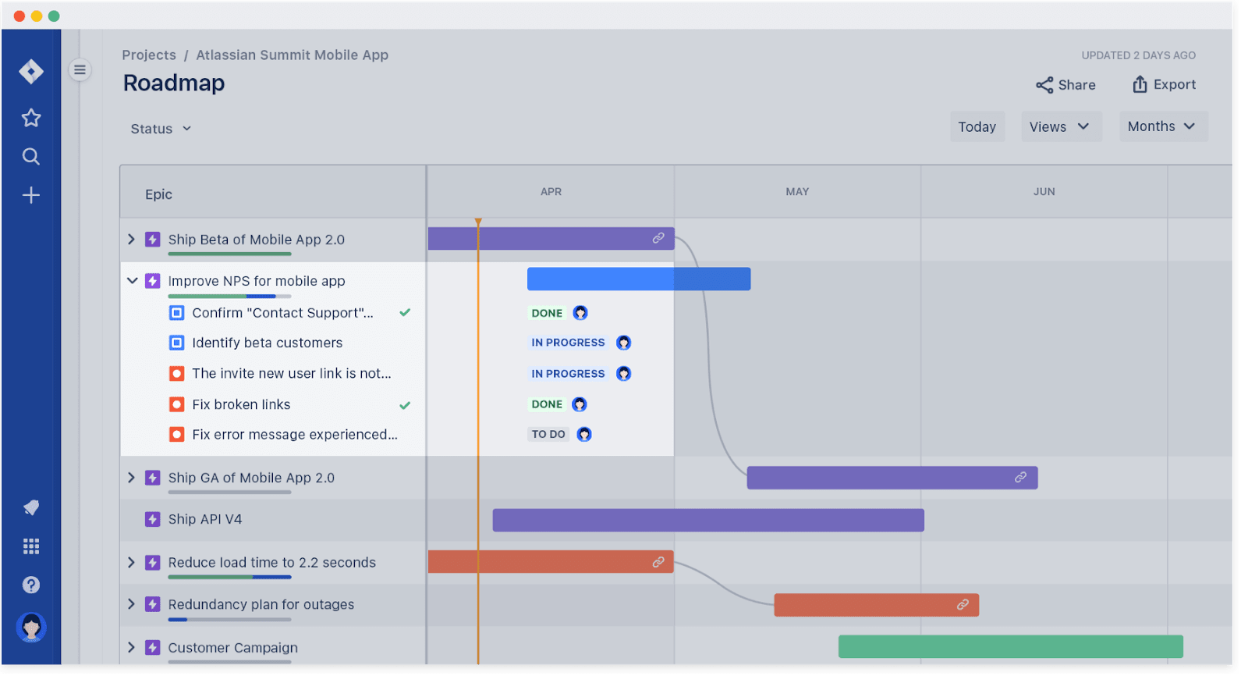Click the Create plus icon in the sidebar
Image resolution: width=1239 pixels, height=674 pixels.
[x=31, y=195]
